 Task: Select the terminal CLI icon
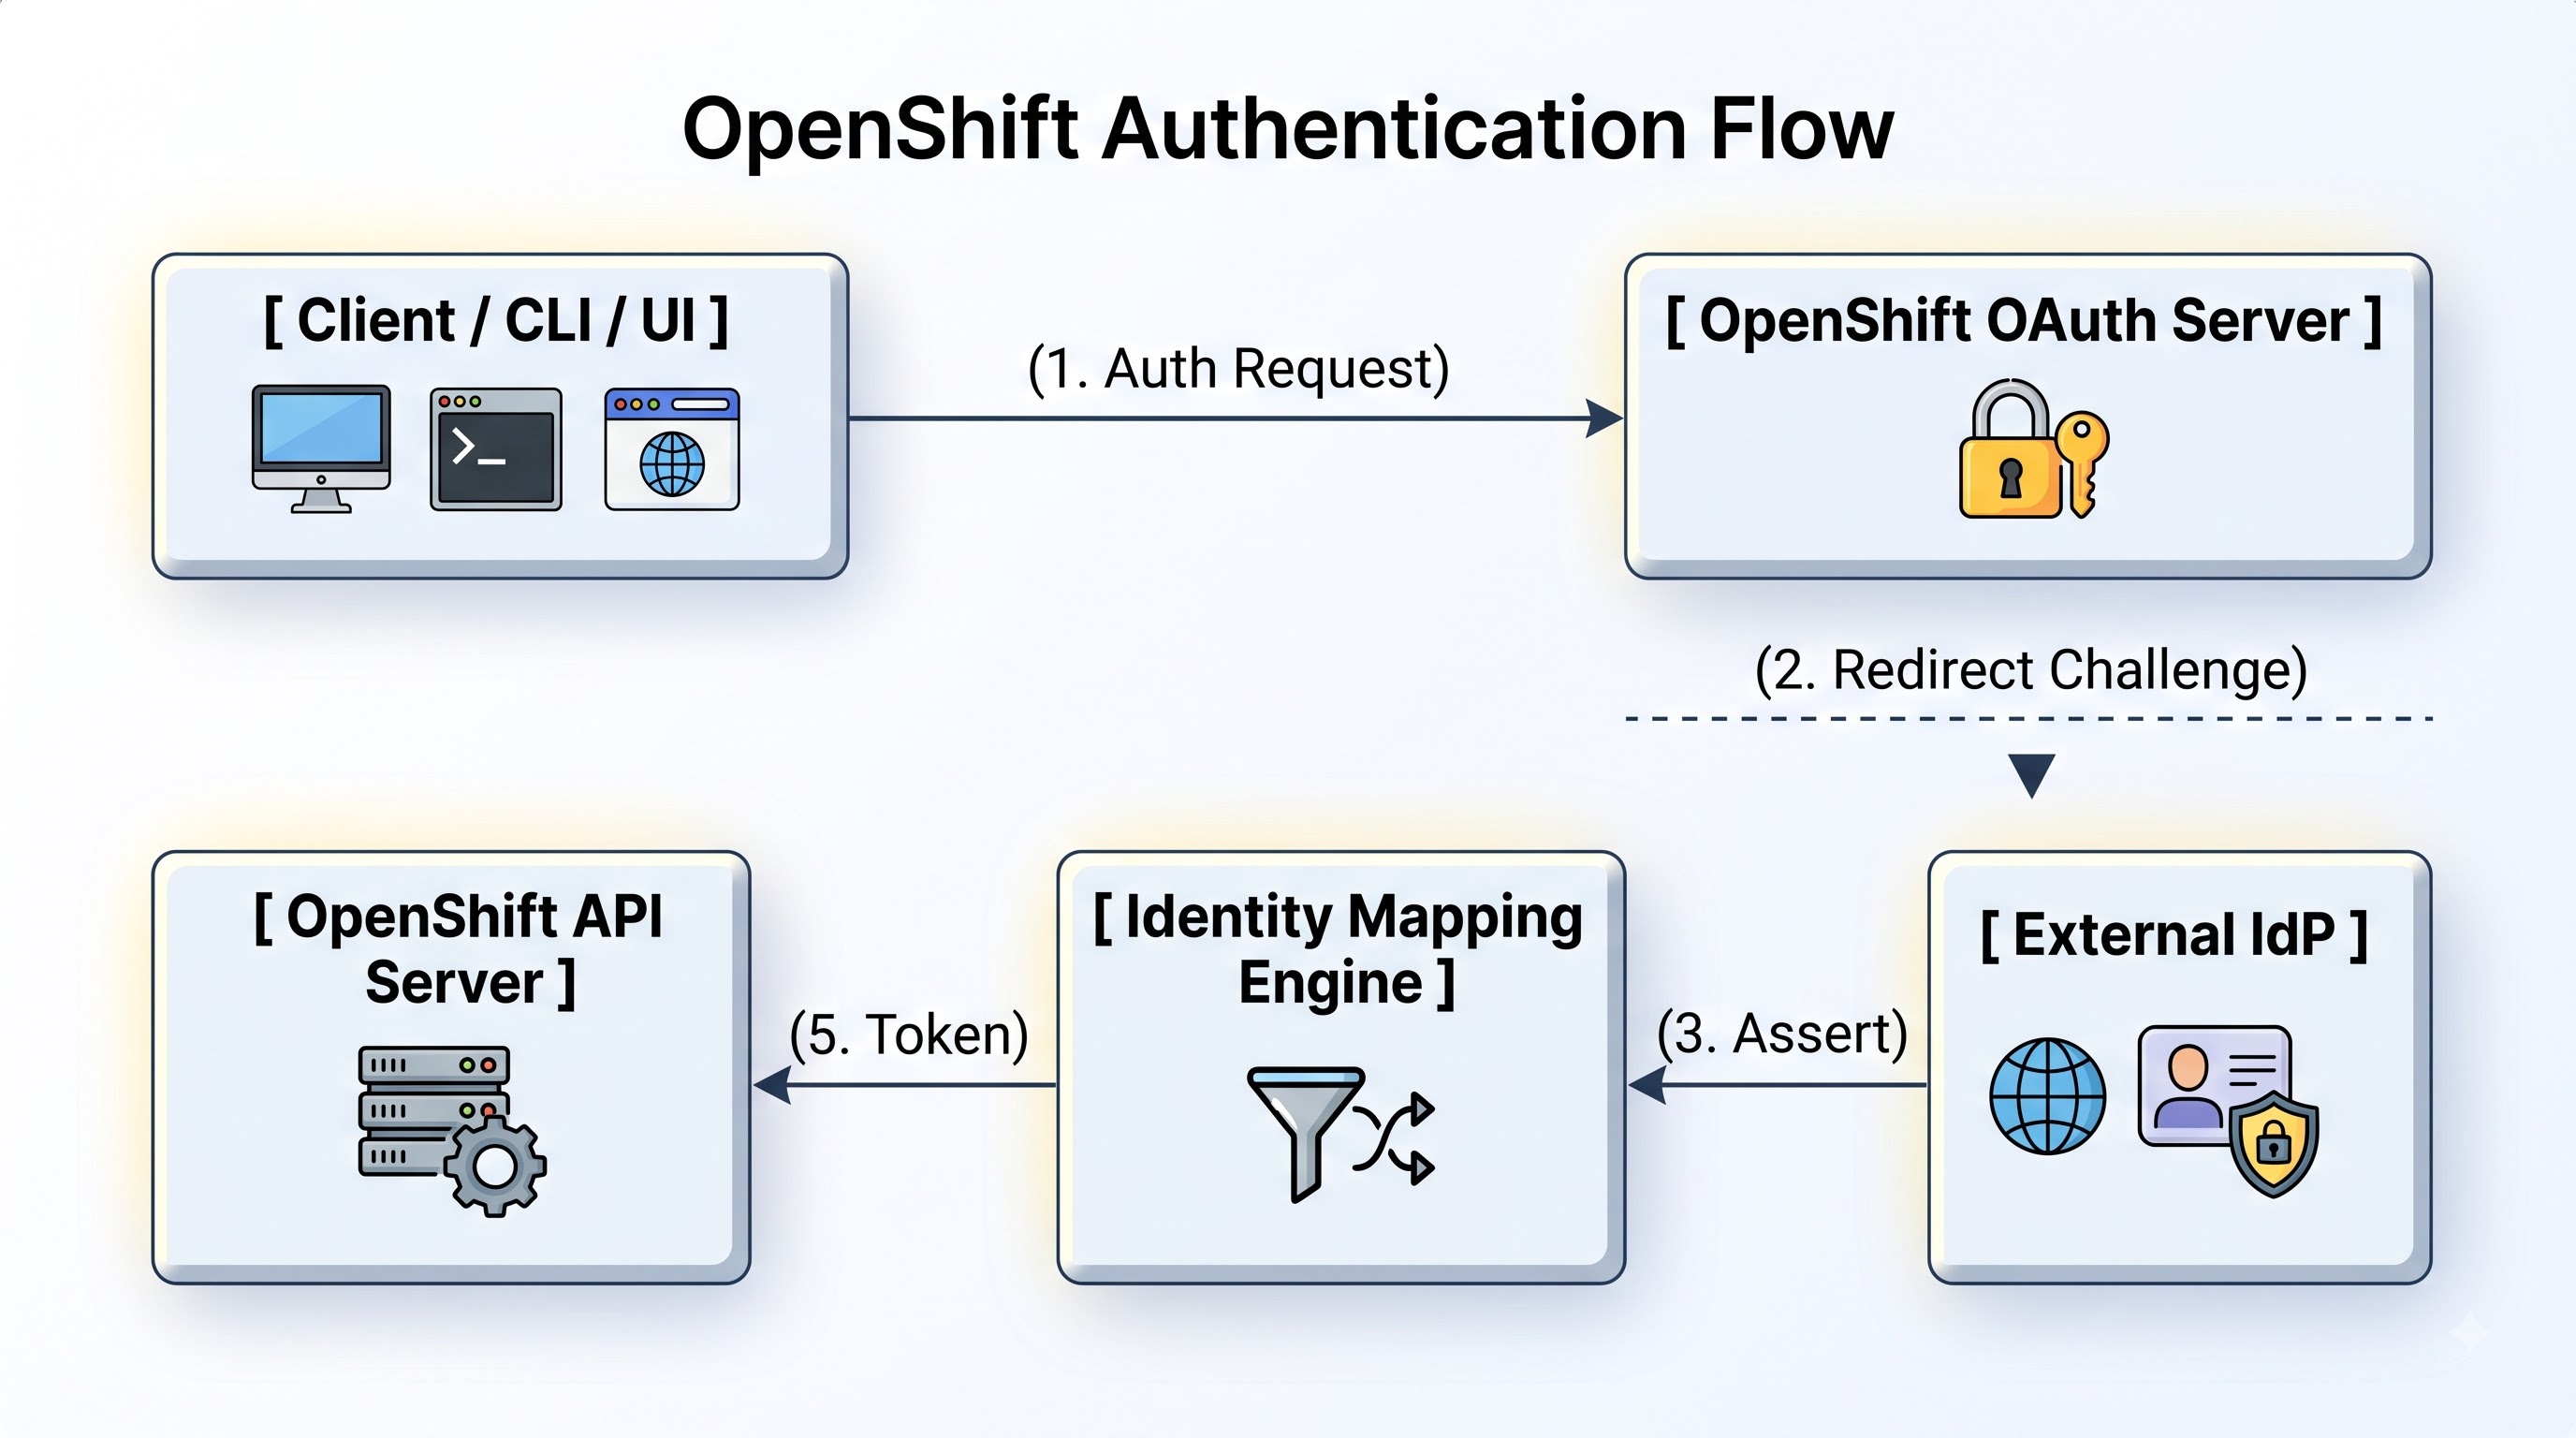point(496,450)
